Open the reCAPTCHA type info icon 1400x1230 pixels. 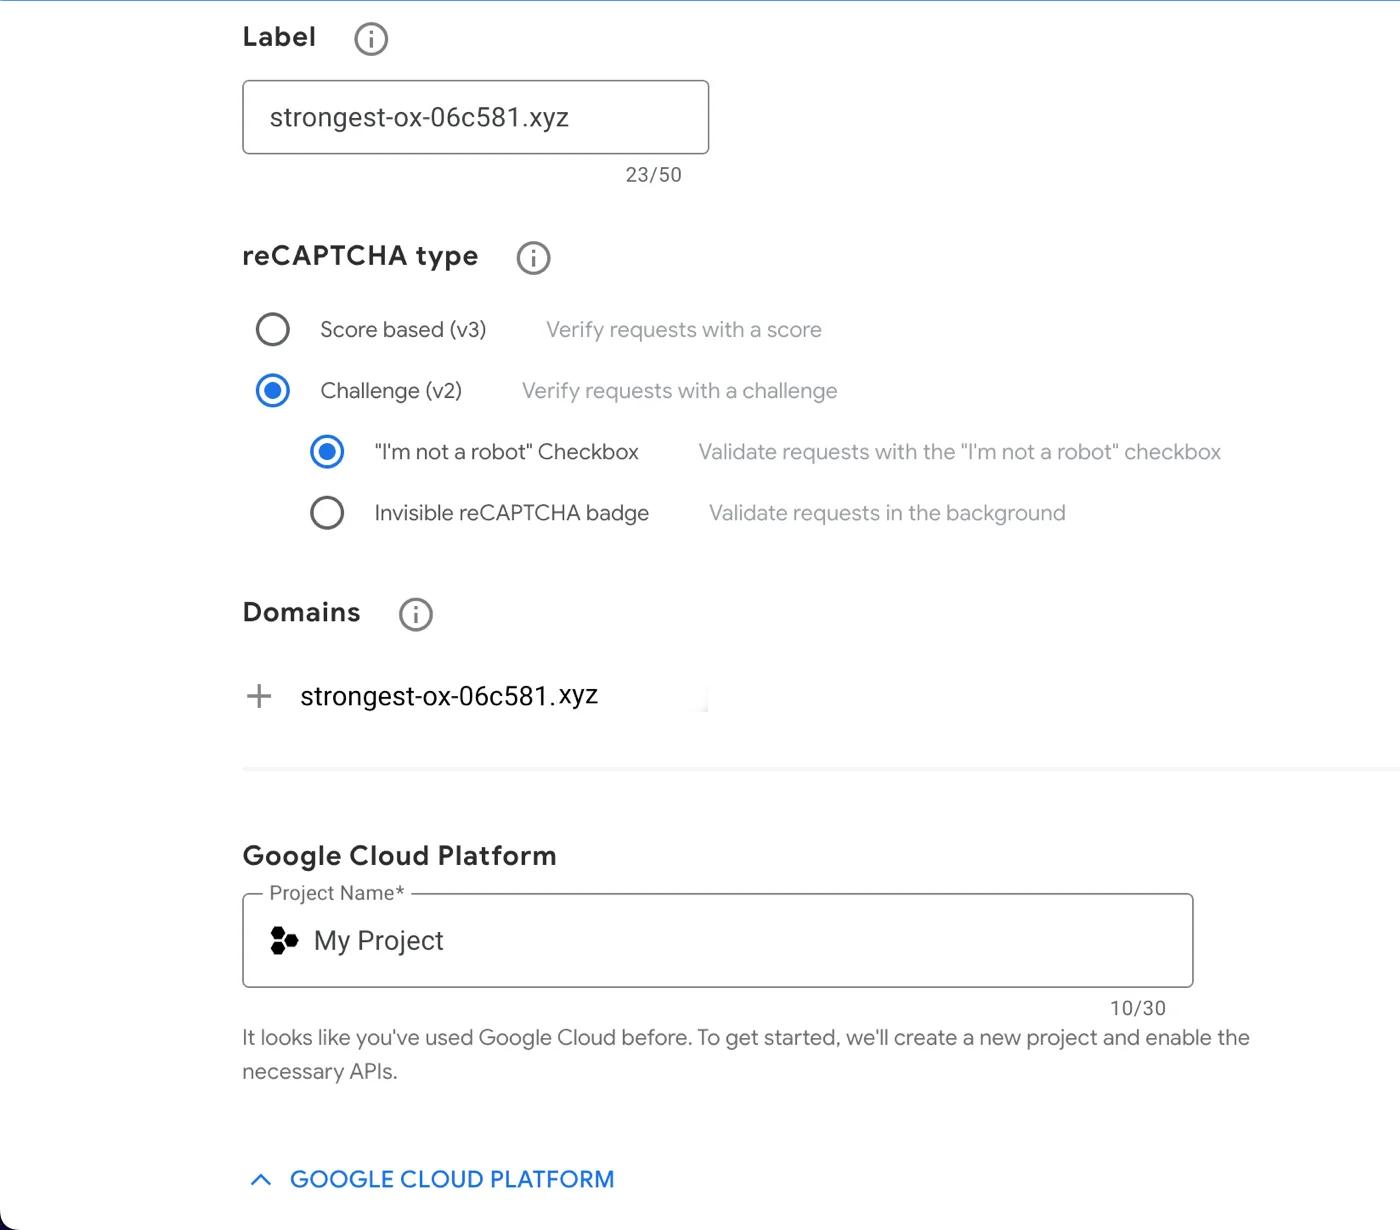[x=533, y=258]
